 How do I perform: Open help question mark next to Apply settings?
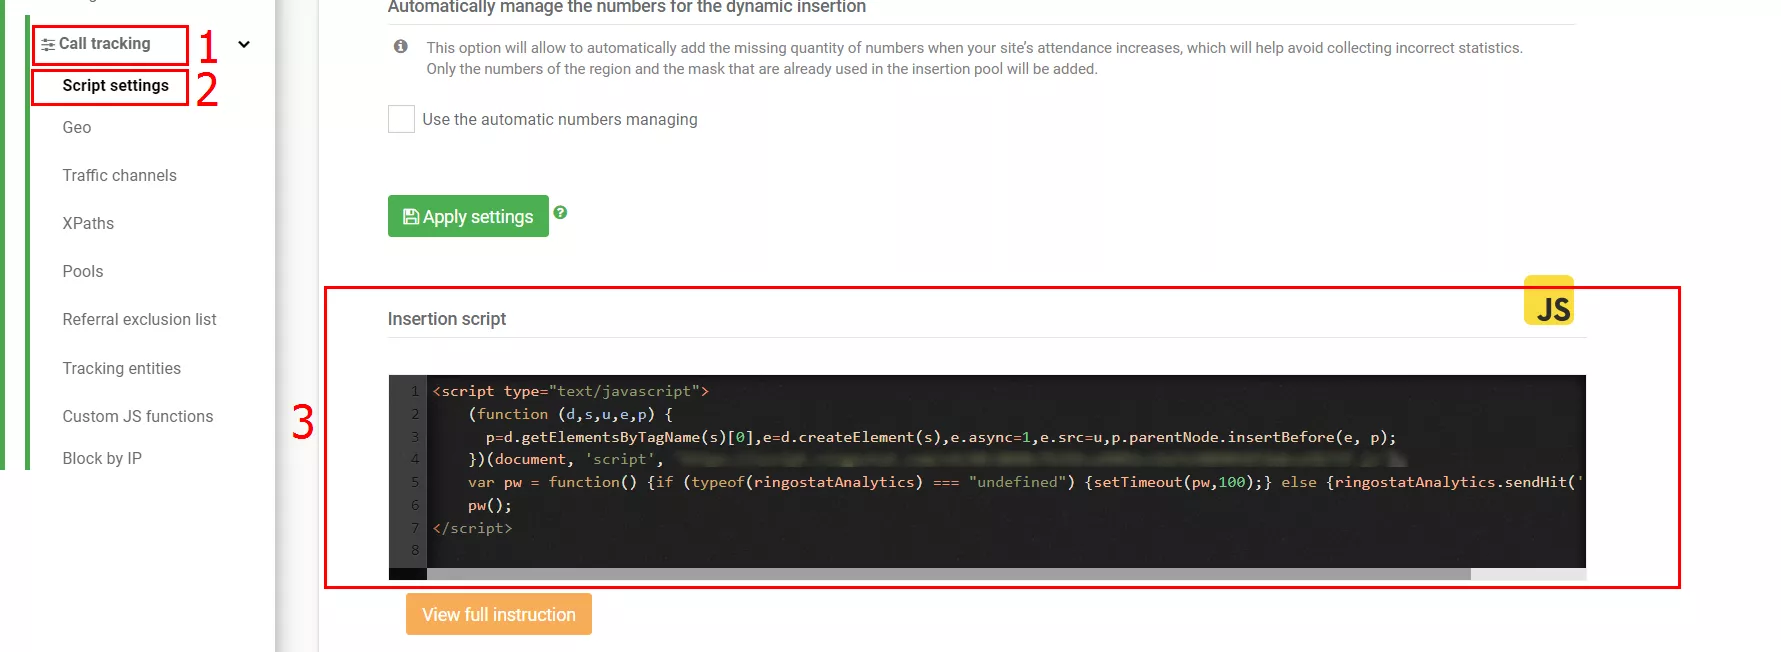click(x=560, y=212)
